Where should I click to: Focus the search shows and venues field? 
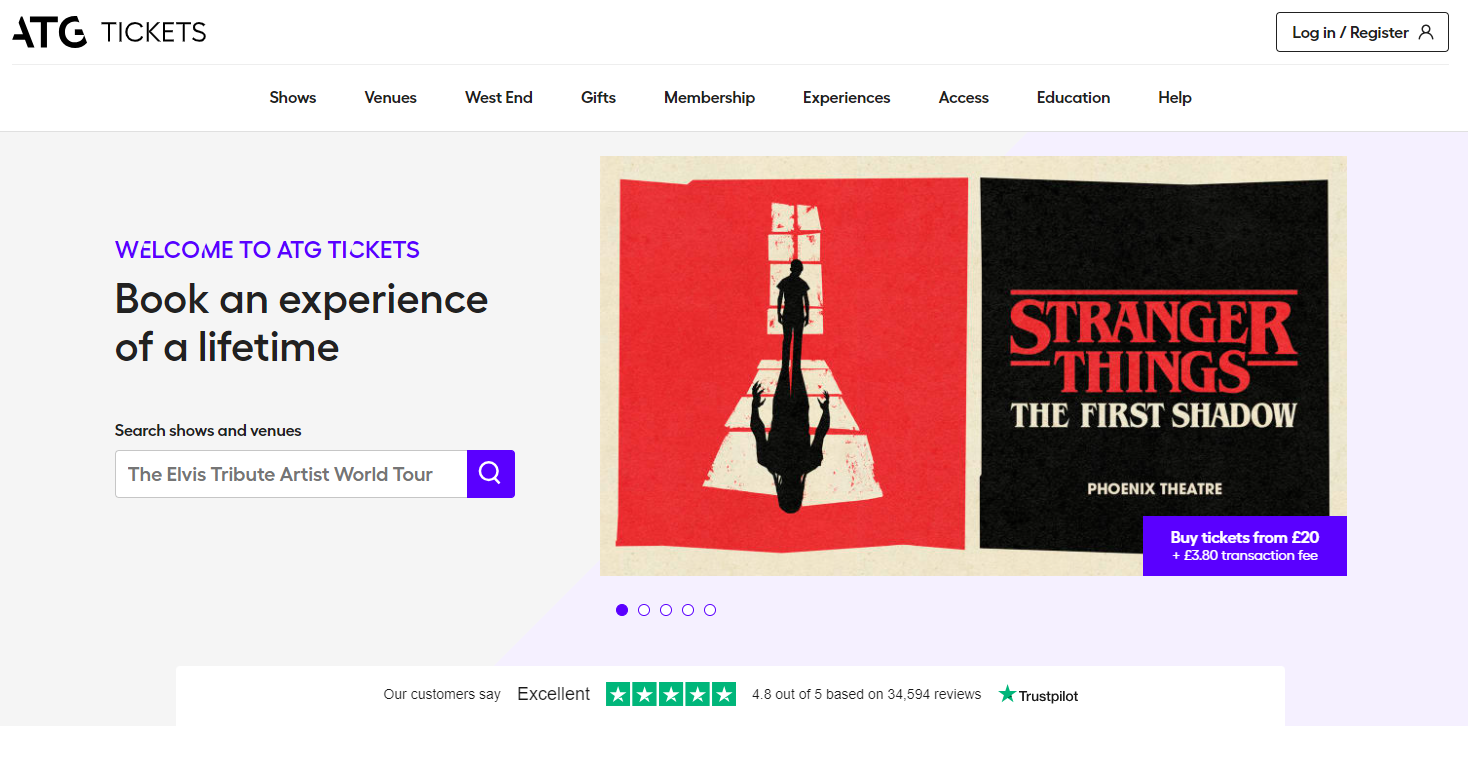click(291, 474)
